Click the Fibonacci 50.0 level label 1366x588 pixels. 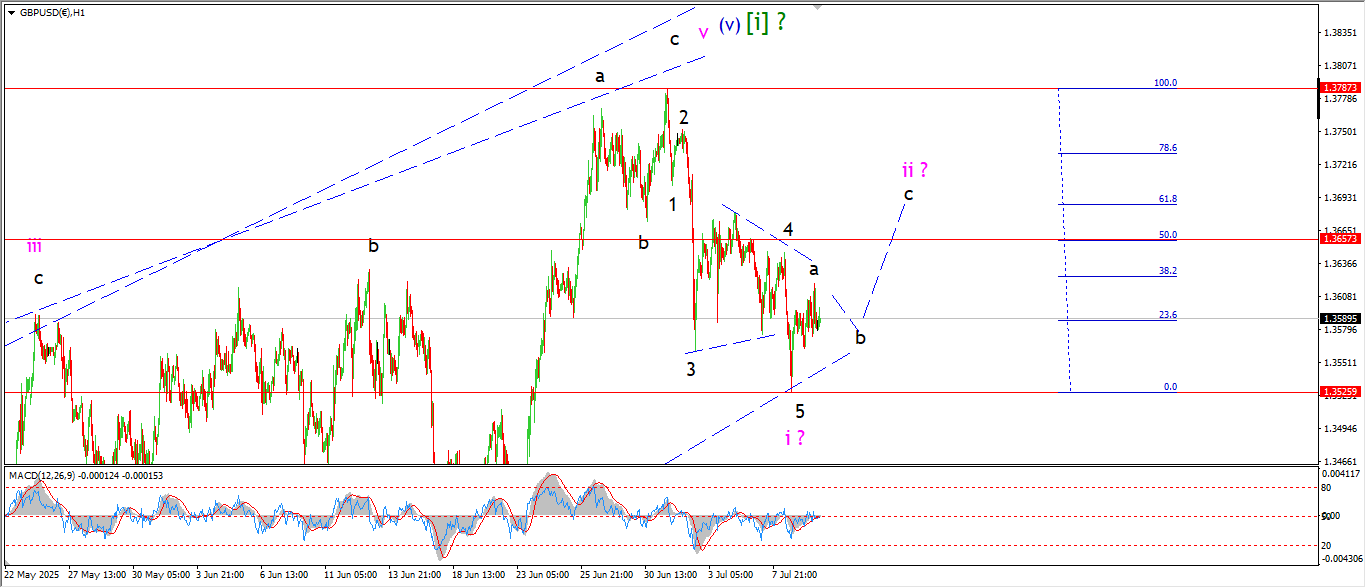coord(1167,235)
